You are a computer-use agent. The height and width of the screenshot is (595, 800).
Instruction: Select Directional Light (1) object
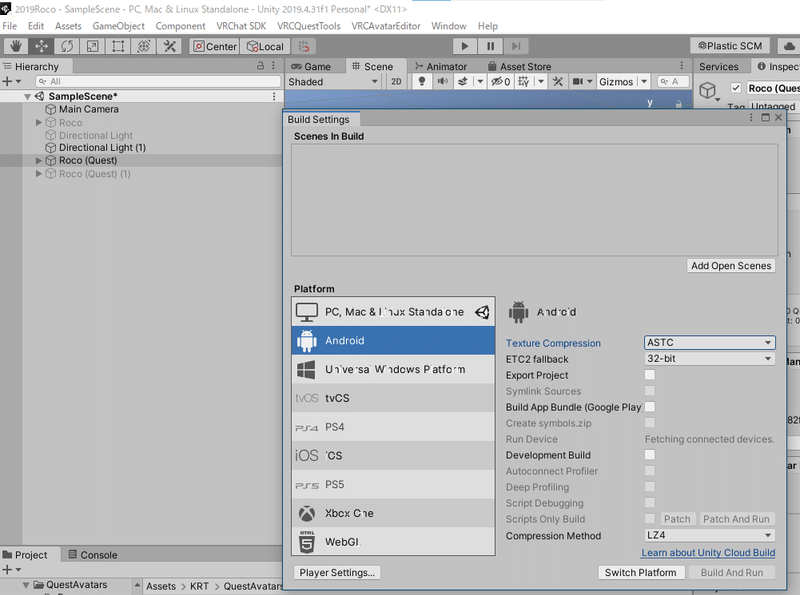click(102, 147)
